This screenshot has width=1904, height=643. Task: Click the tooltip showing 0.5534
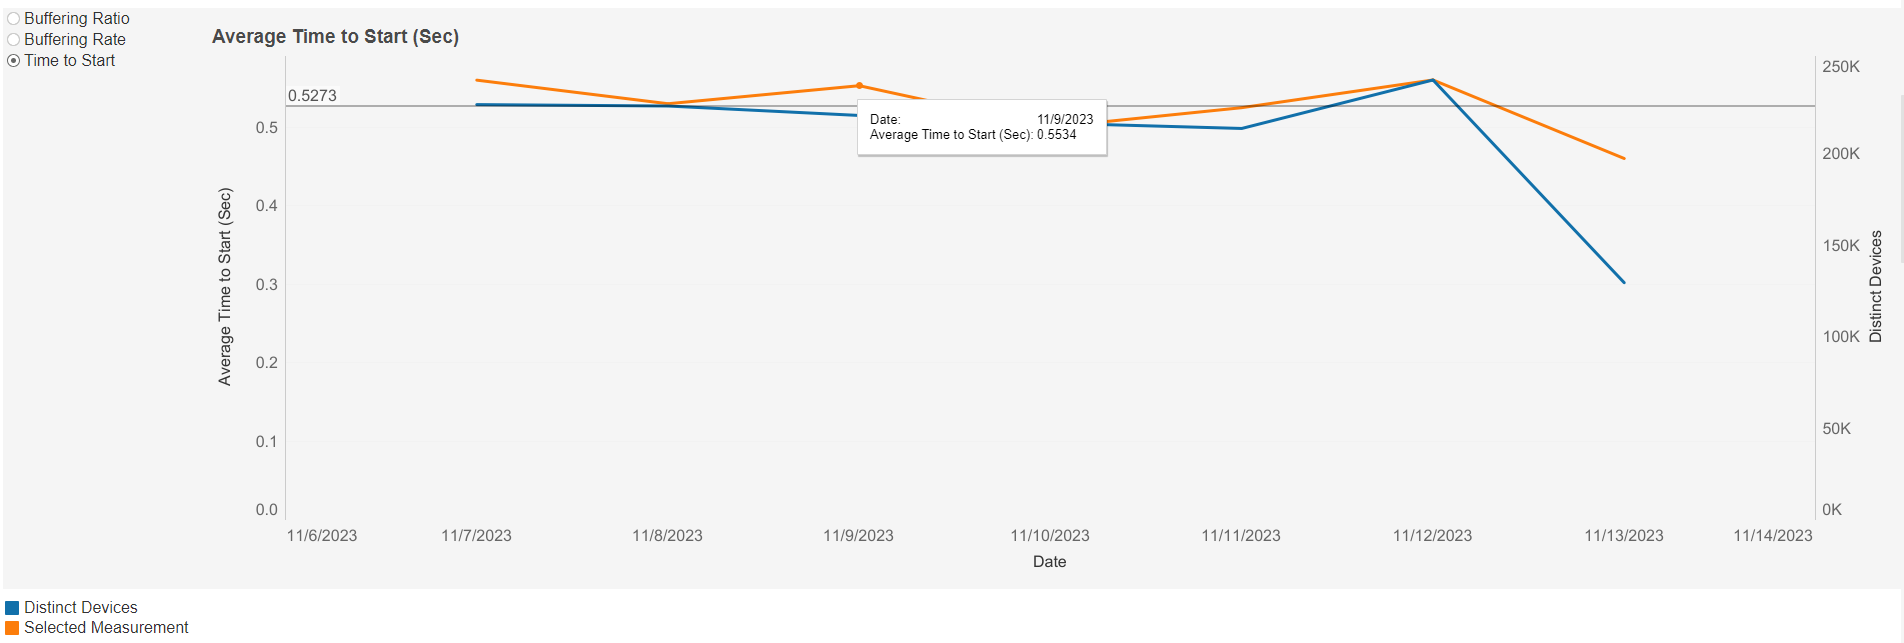[981, 127]
